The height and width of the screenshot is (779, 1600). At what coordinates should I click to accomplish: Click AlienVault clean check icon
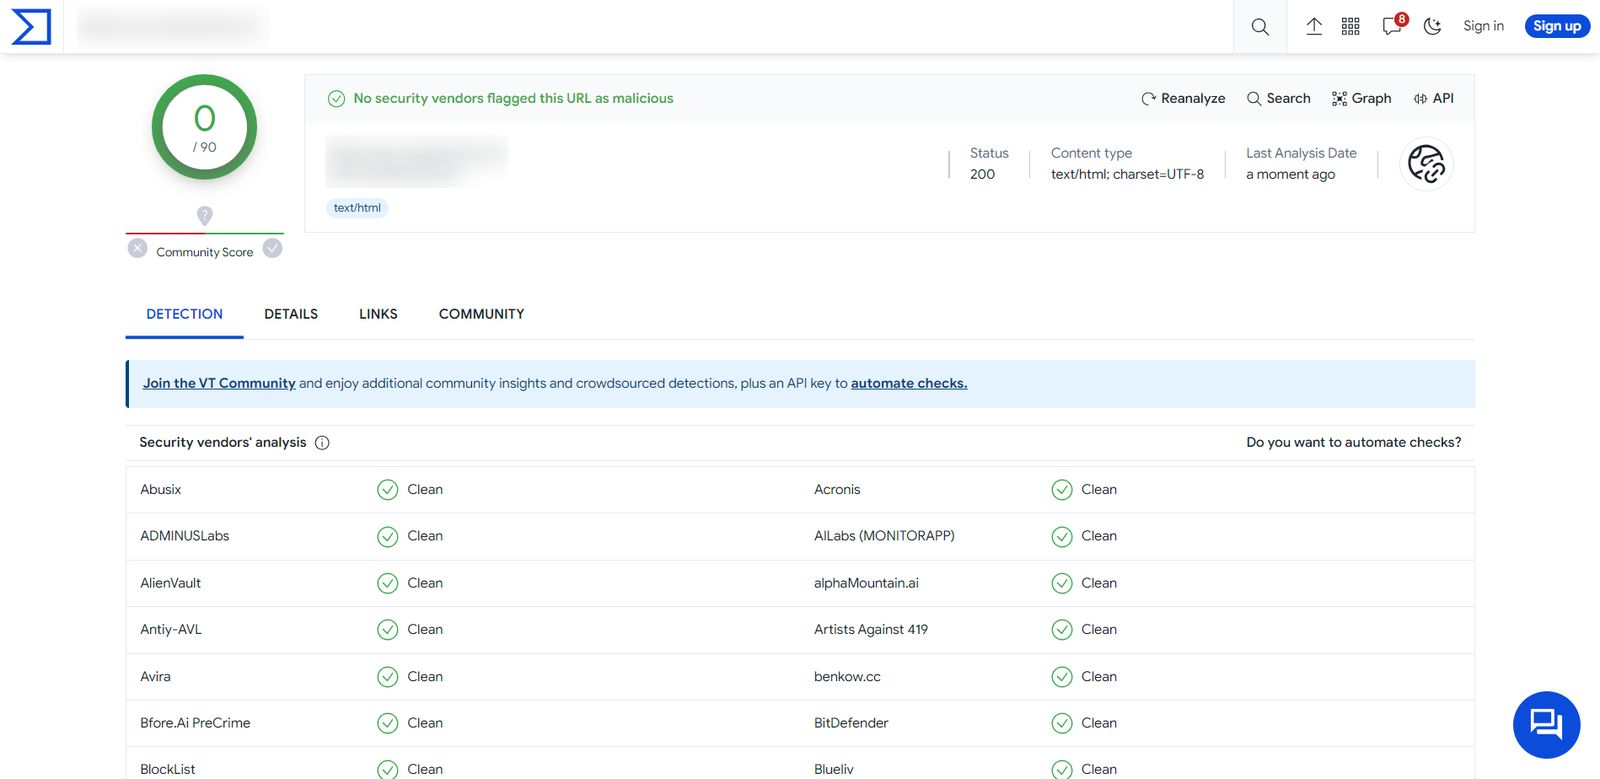point(387,583)
